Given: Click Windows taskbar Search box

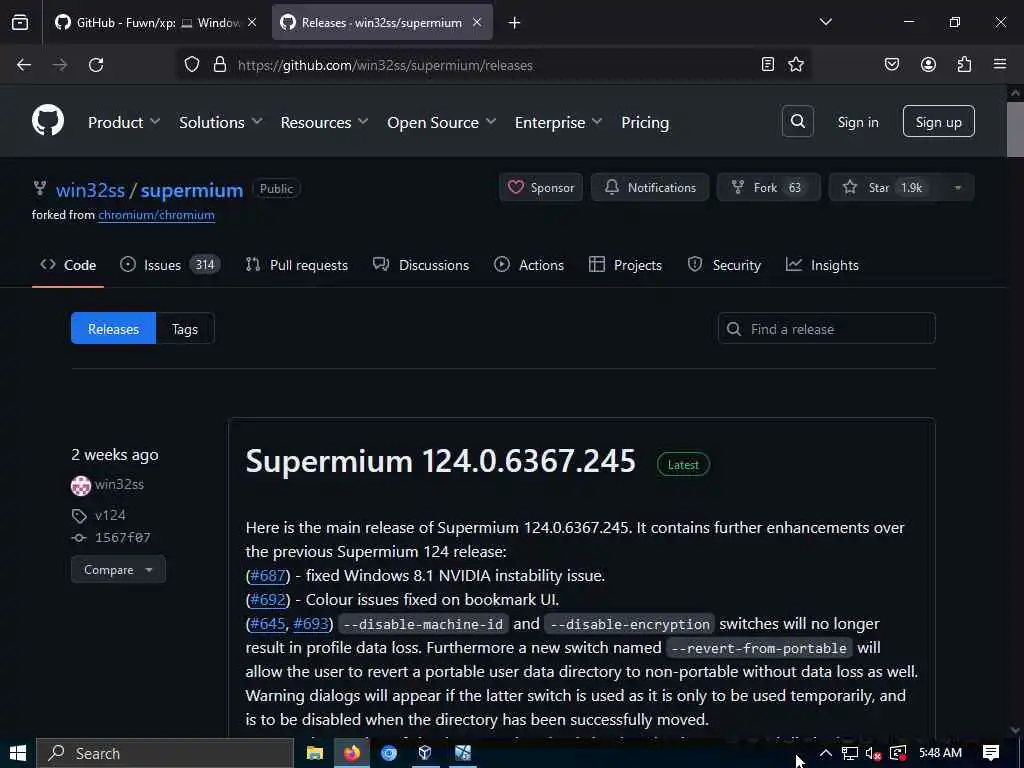Looking at the screenshot, I should (165, 753).
